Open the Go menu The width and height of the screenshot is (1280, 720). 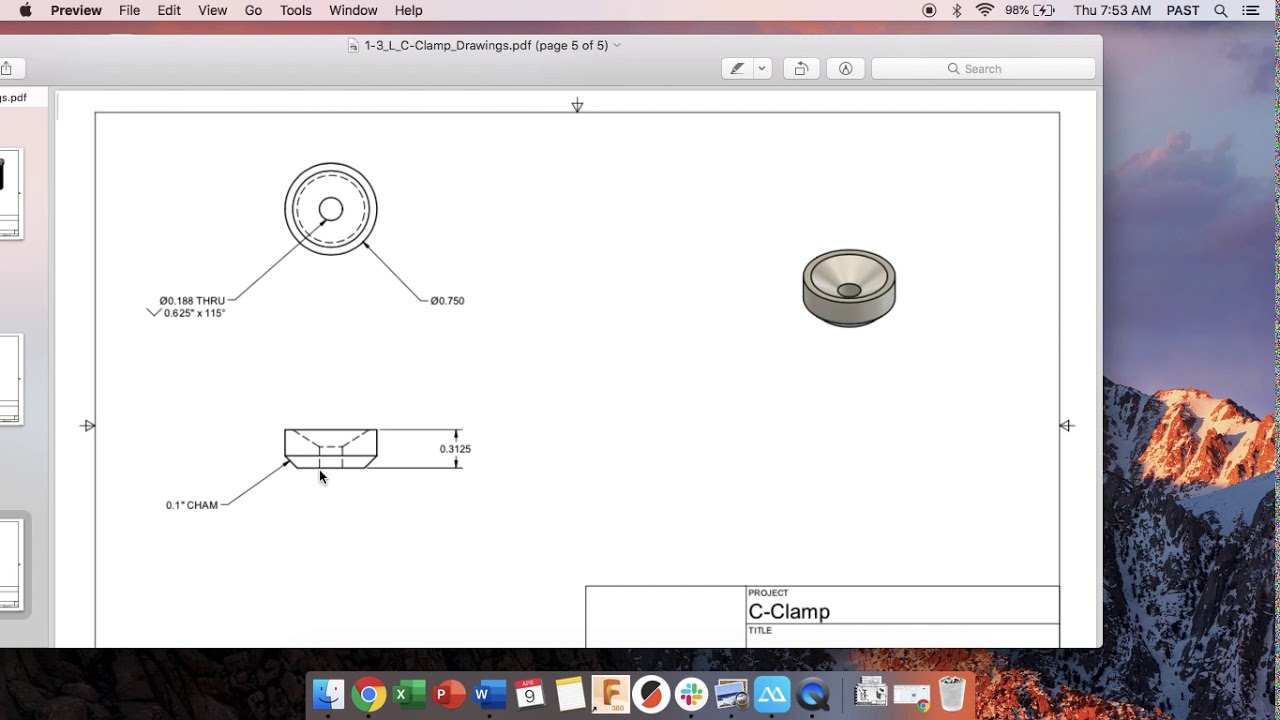click(x=253, y=10)
